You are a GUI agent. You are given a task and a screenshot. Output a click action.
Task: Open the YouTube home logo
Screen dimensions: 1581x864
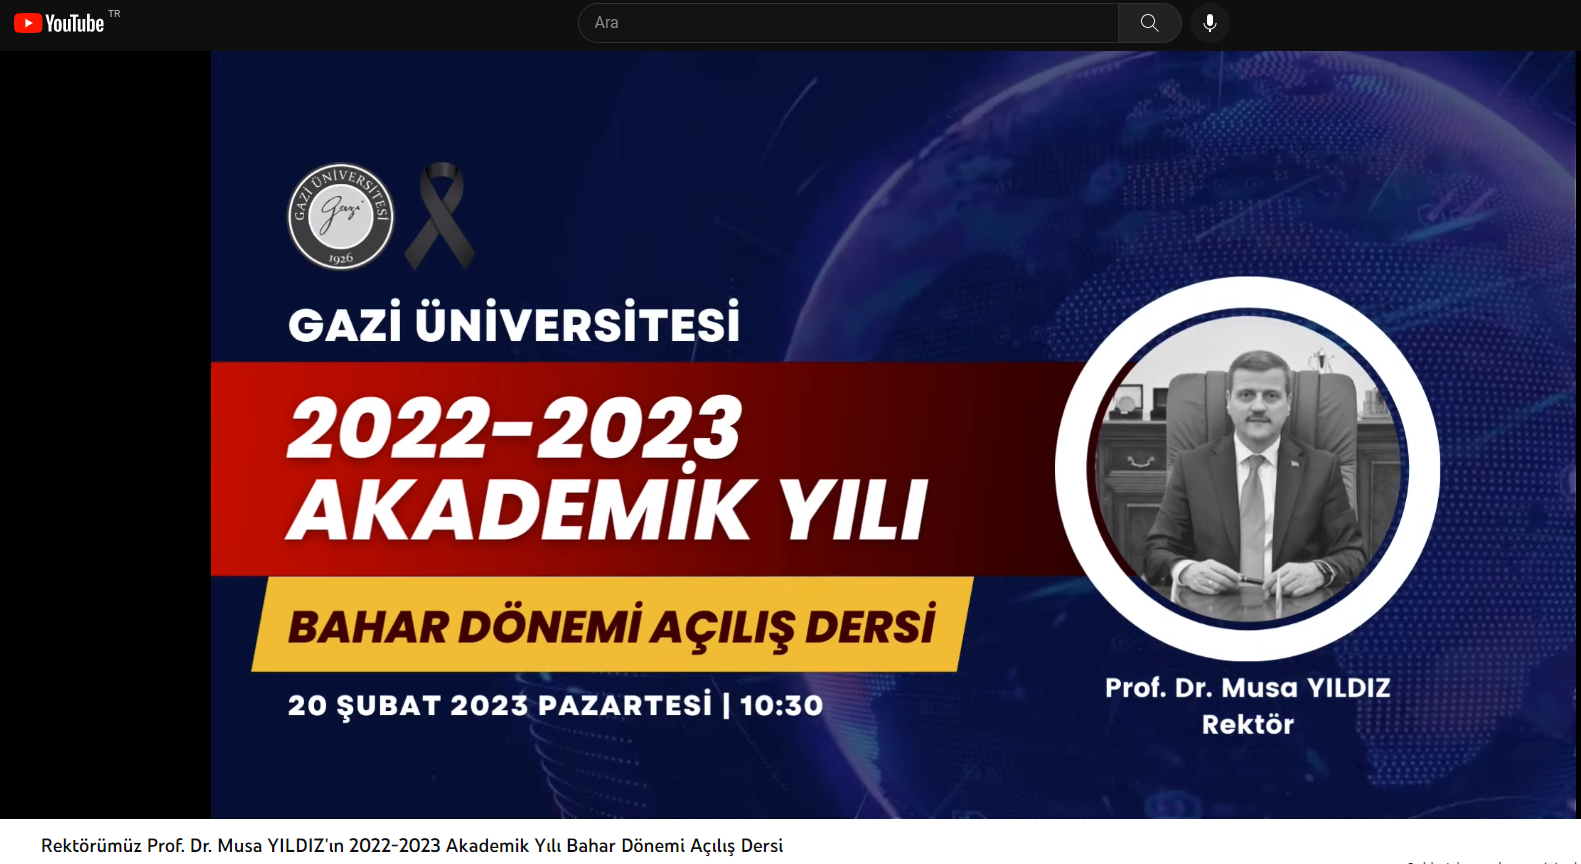[59, 23]
